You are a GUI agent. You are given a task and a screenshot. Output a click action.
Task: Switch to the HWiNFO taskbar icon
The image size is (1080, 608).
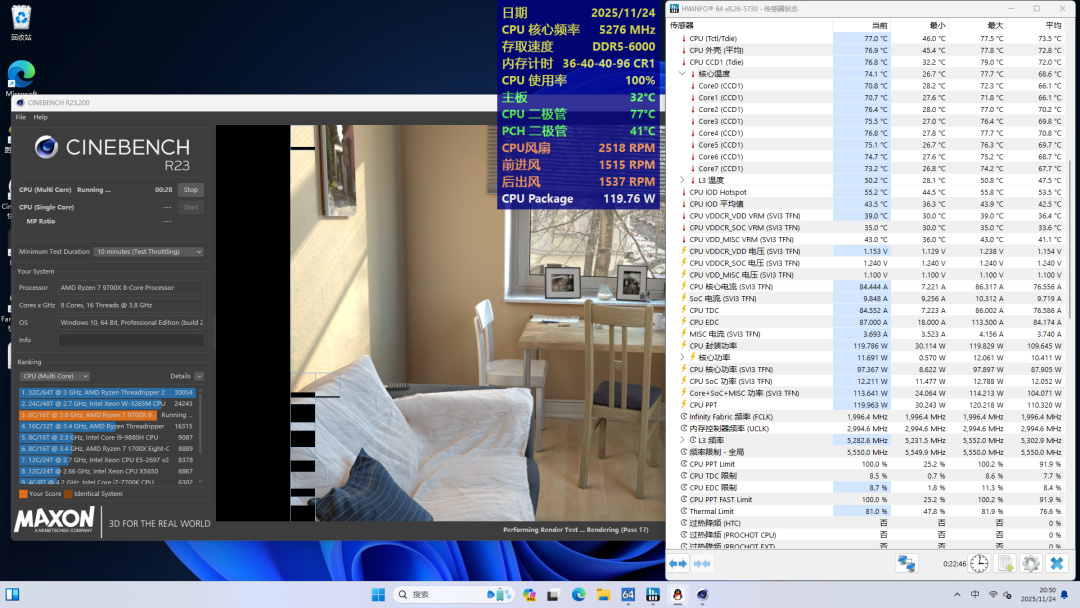point(653,594)
